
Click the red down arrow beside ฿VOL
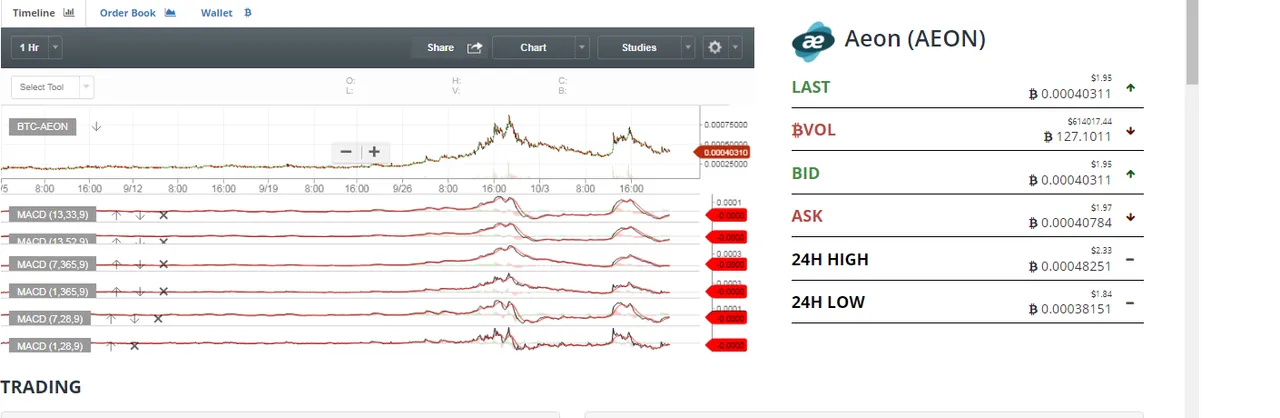1130,131
